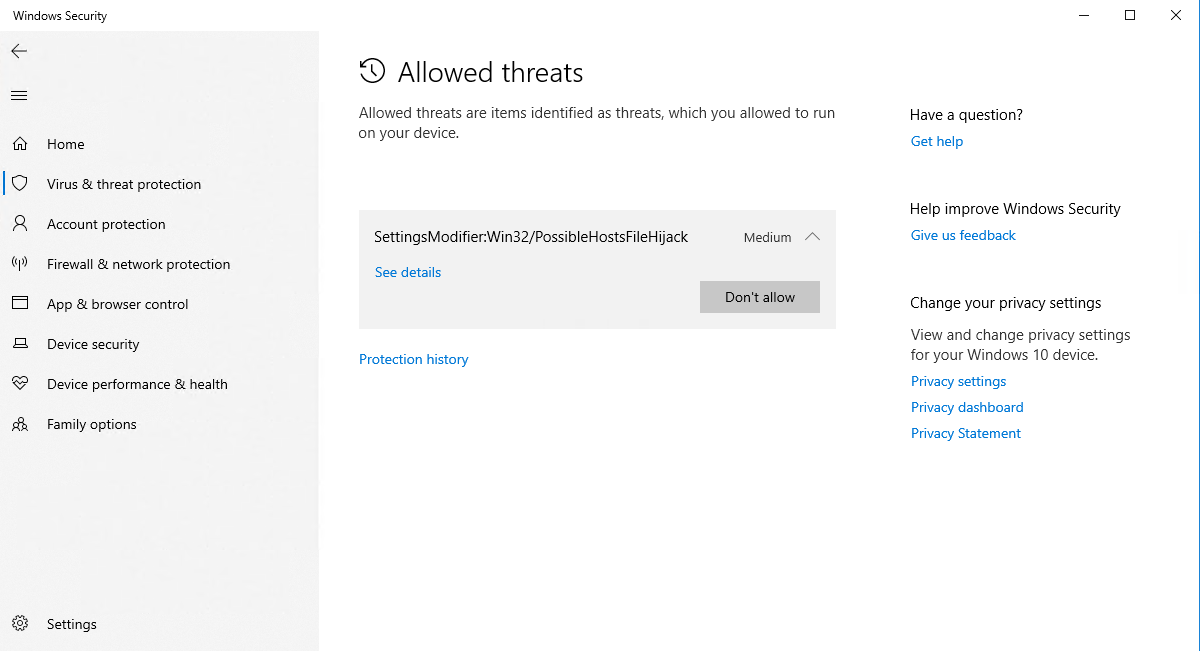The height and width of the screenshot is (651, 1200).
Task: Open the Protection history link
Action: tap(413, 359)
